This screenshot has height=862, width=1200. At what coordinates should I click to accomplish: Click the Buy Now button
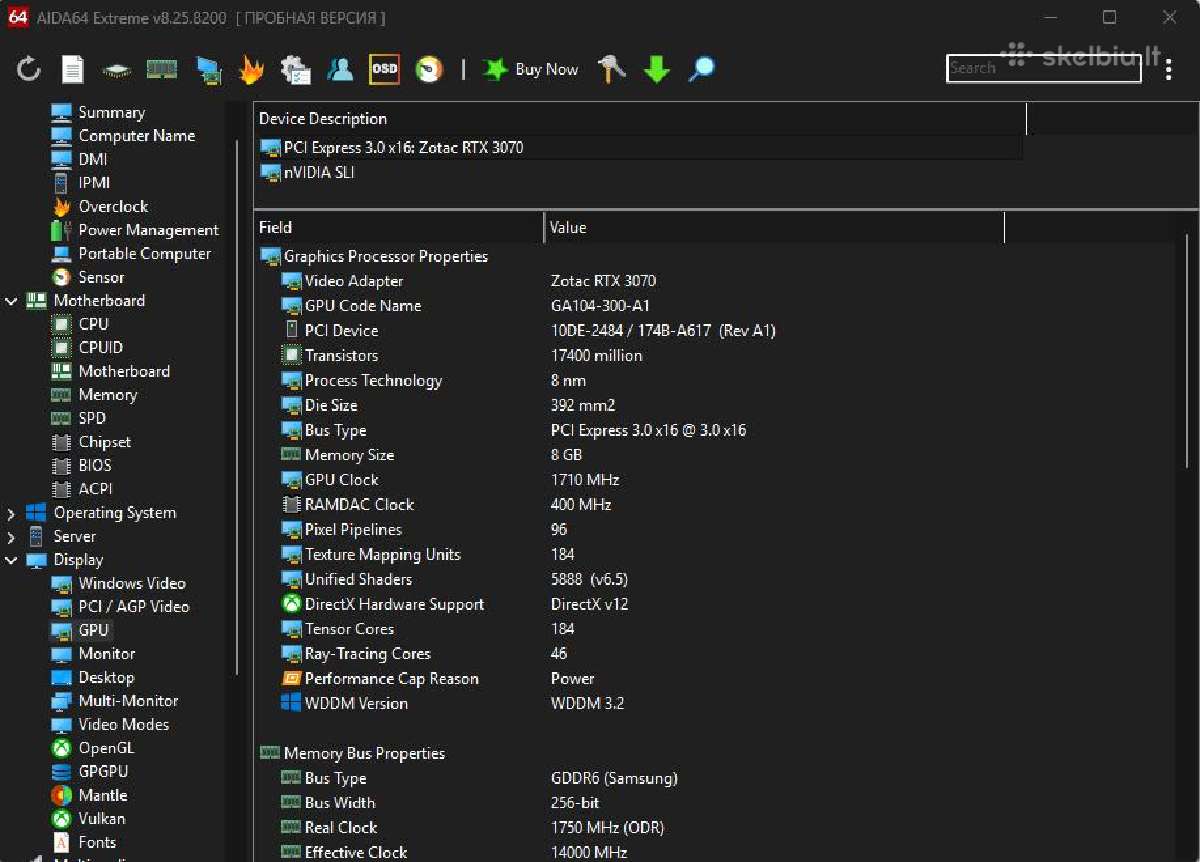531,69
